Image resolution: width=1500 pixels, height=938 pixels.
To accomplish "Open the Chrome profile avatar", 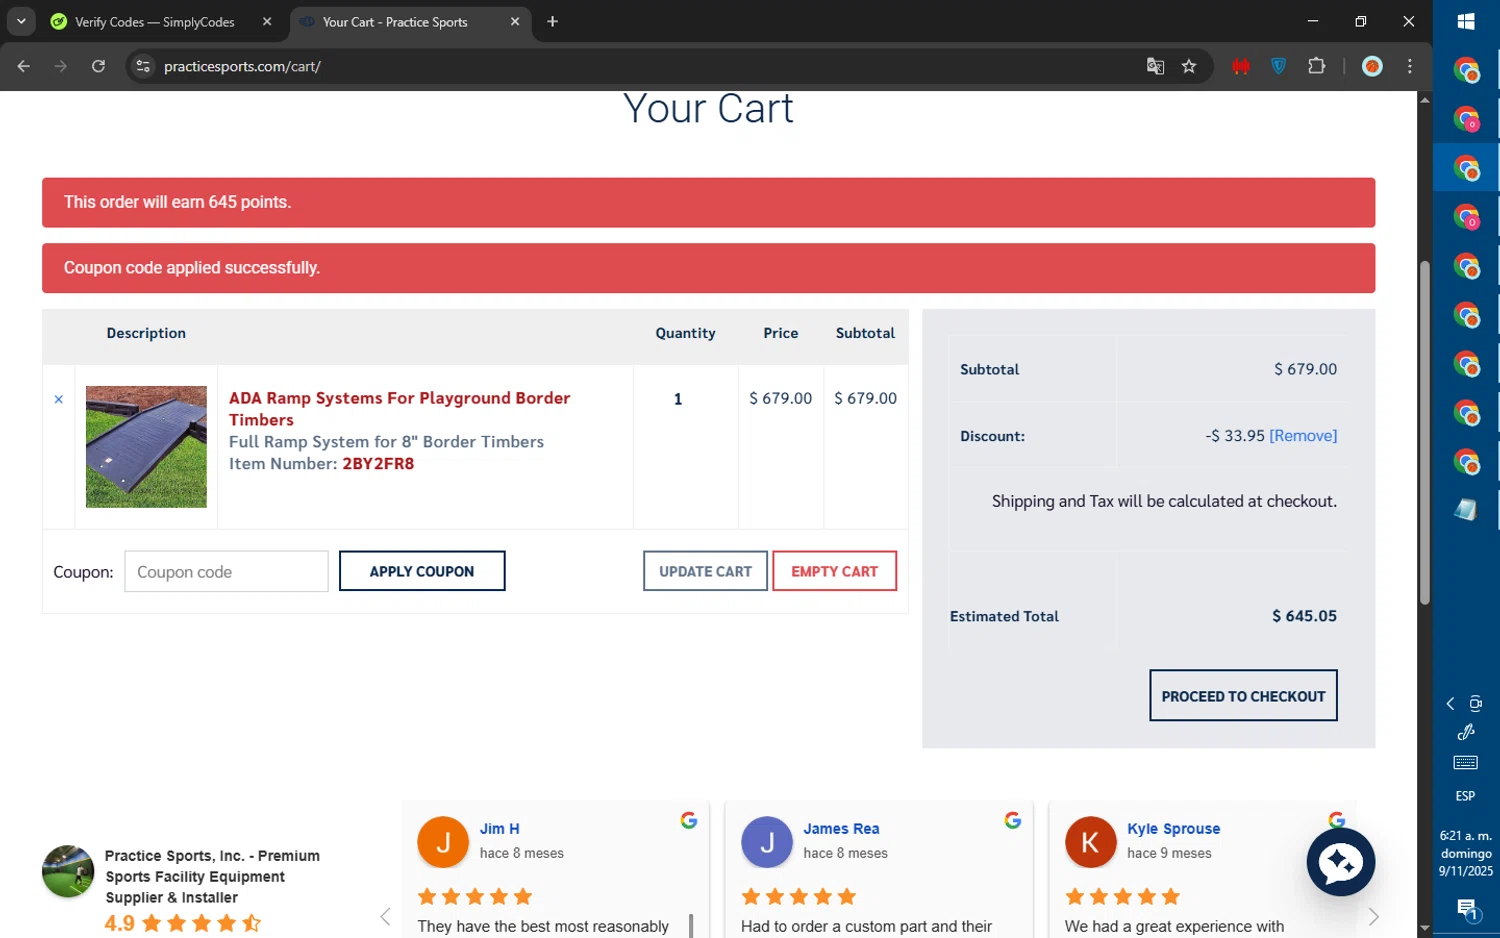I will (x=1372, y=66).
